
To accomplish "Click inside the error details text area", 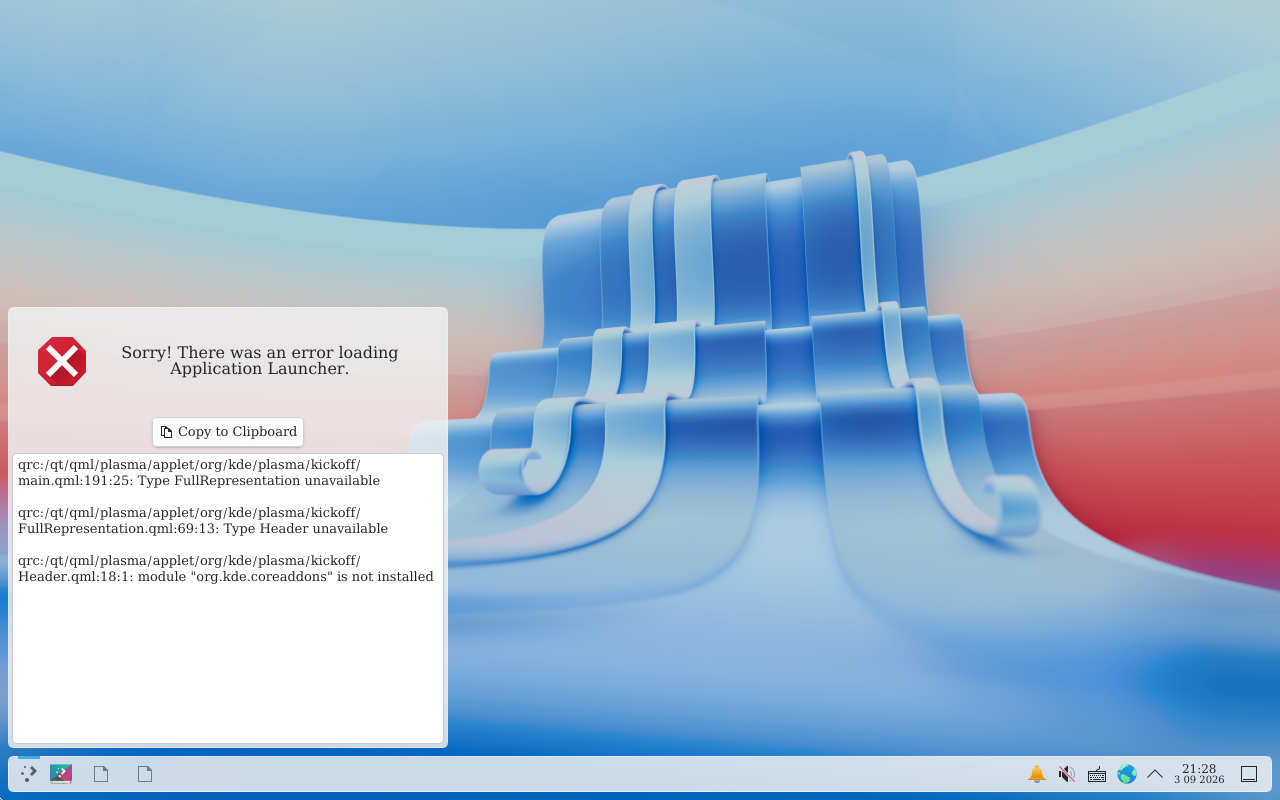I will (x=228, y=598).
